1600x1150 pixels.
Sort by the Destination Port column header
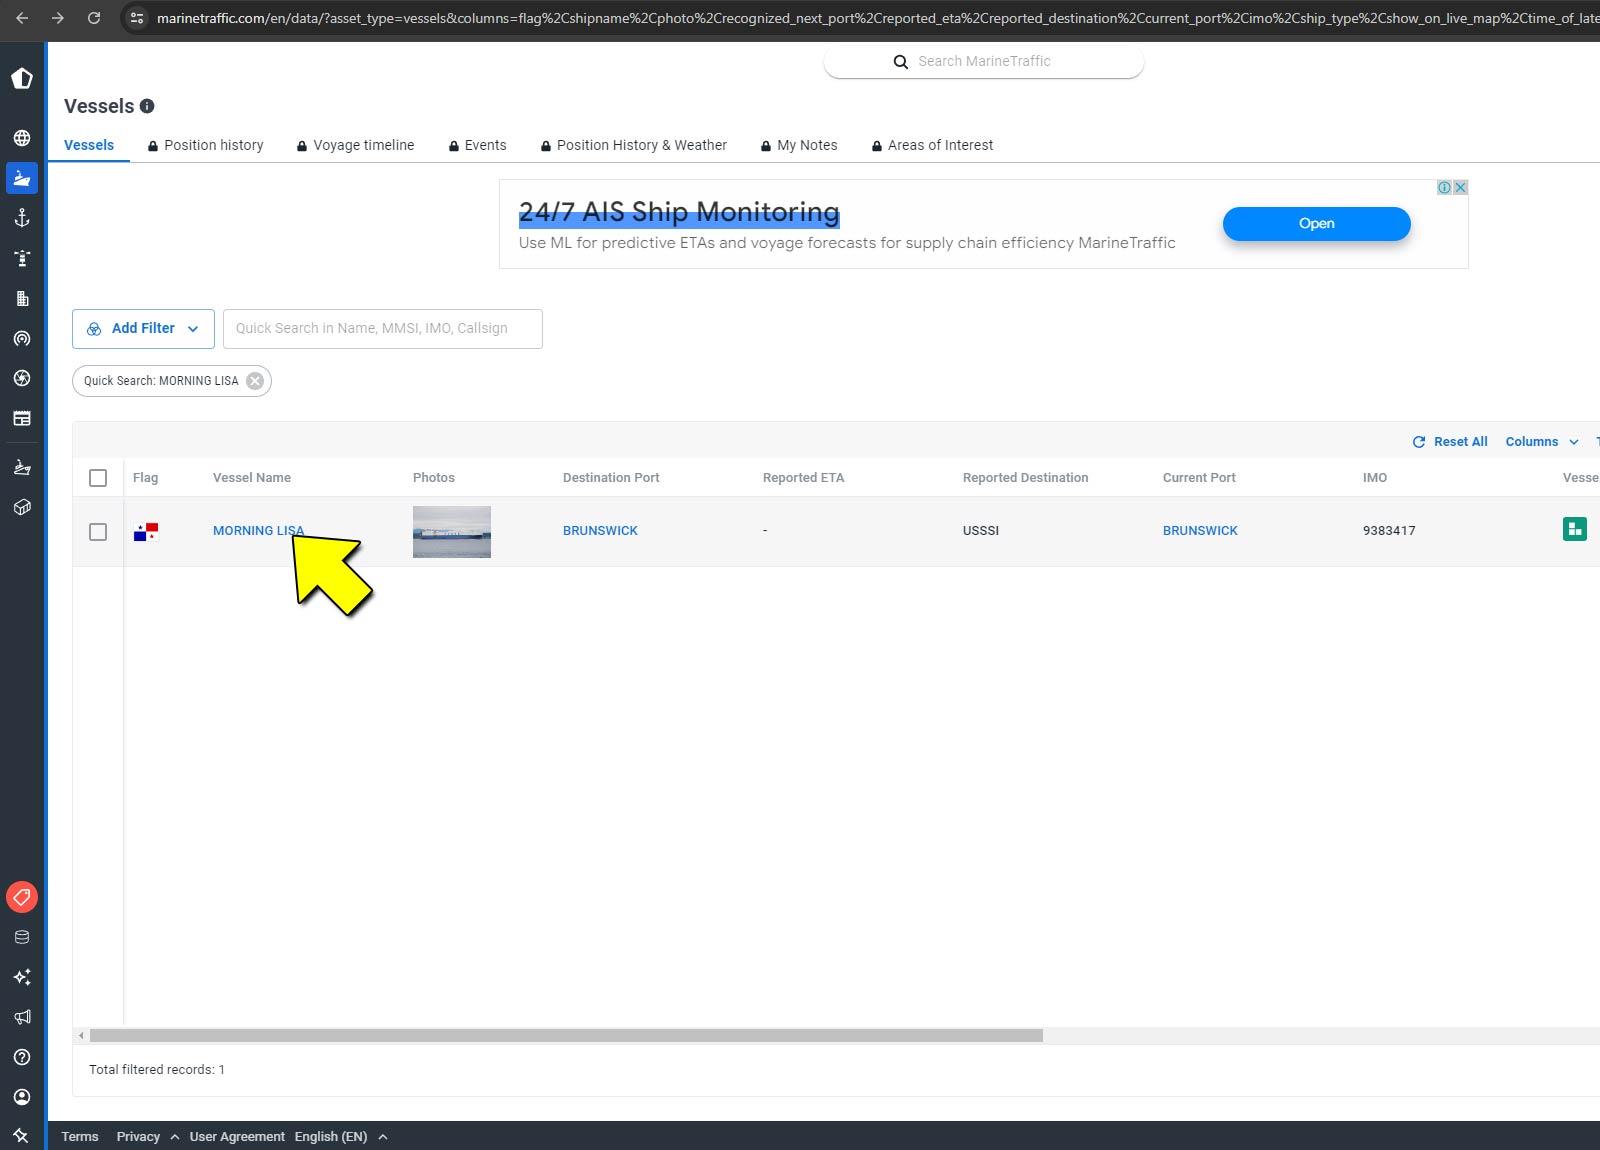tap(611, 478)
